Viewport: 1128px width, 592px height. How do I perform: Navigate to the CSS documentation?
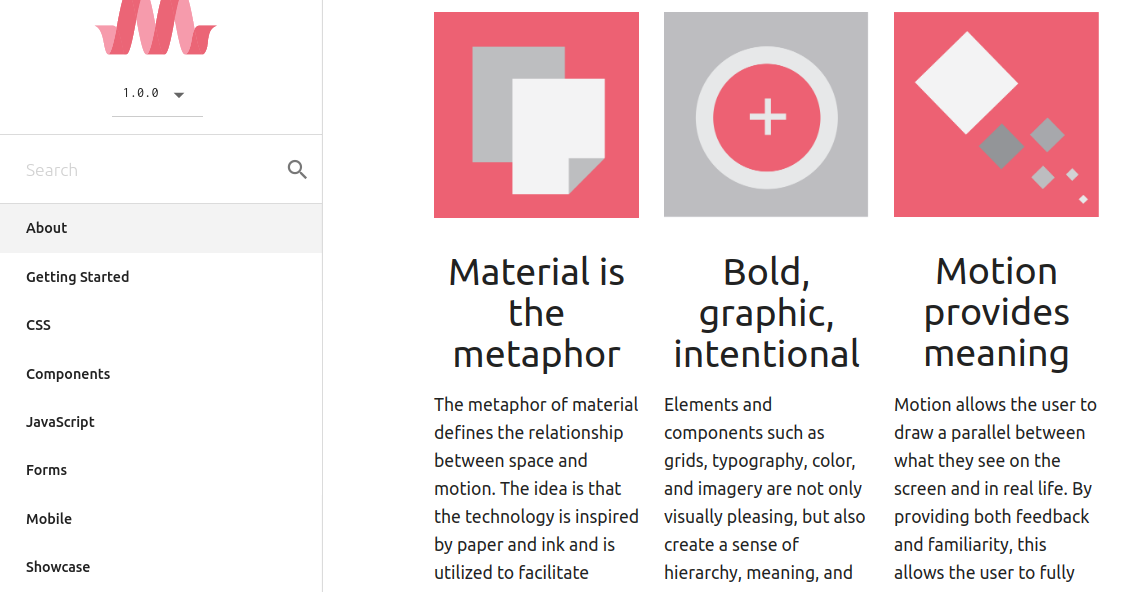click(38, 324)
